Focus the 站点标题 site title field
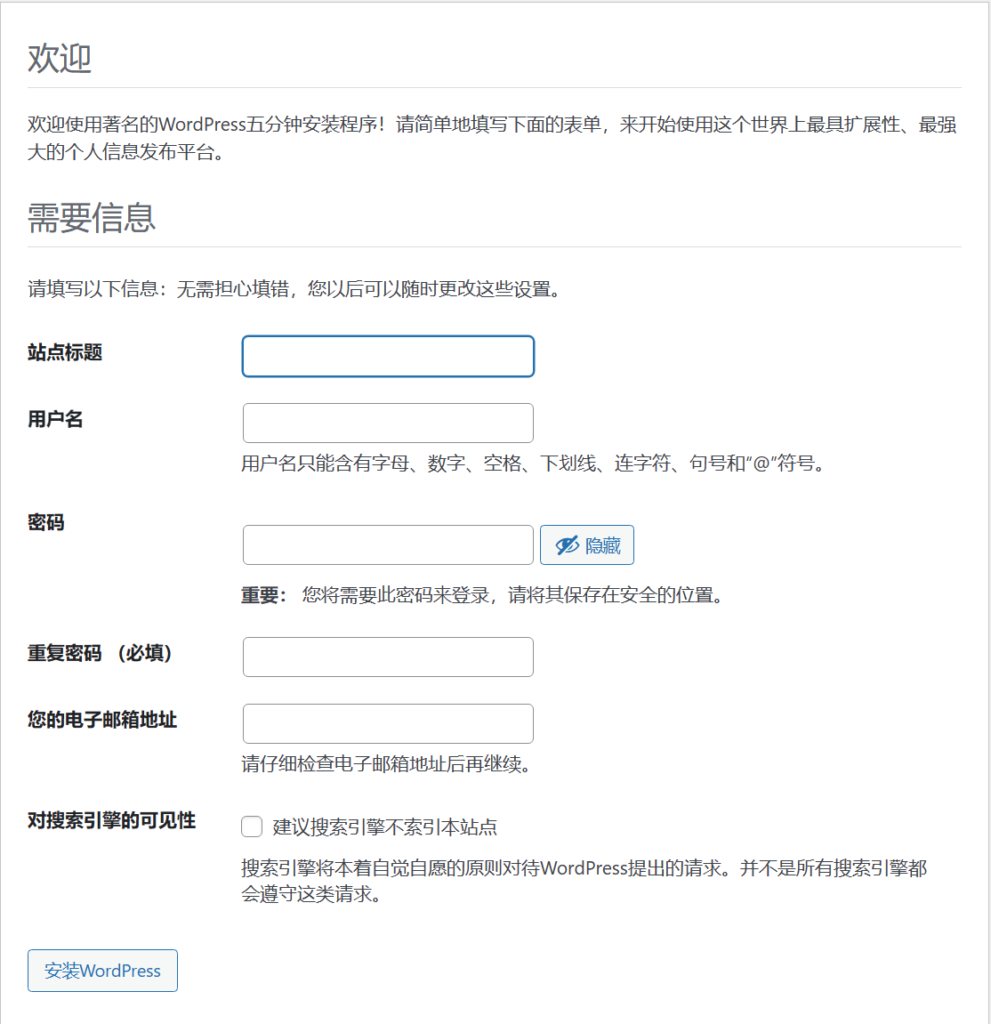The image size is (991, 1024). [x=388, y=356]
